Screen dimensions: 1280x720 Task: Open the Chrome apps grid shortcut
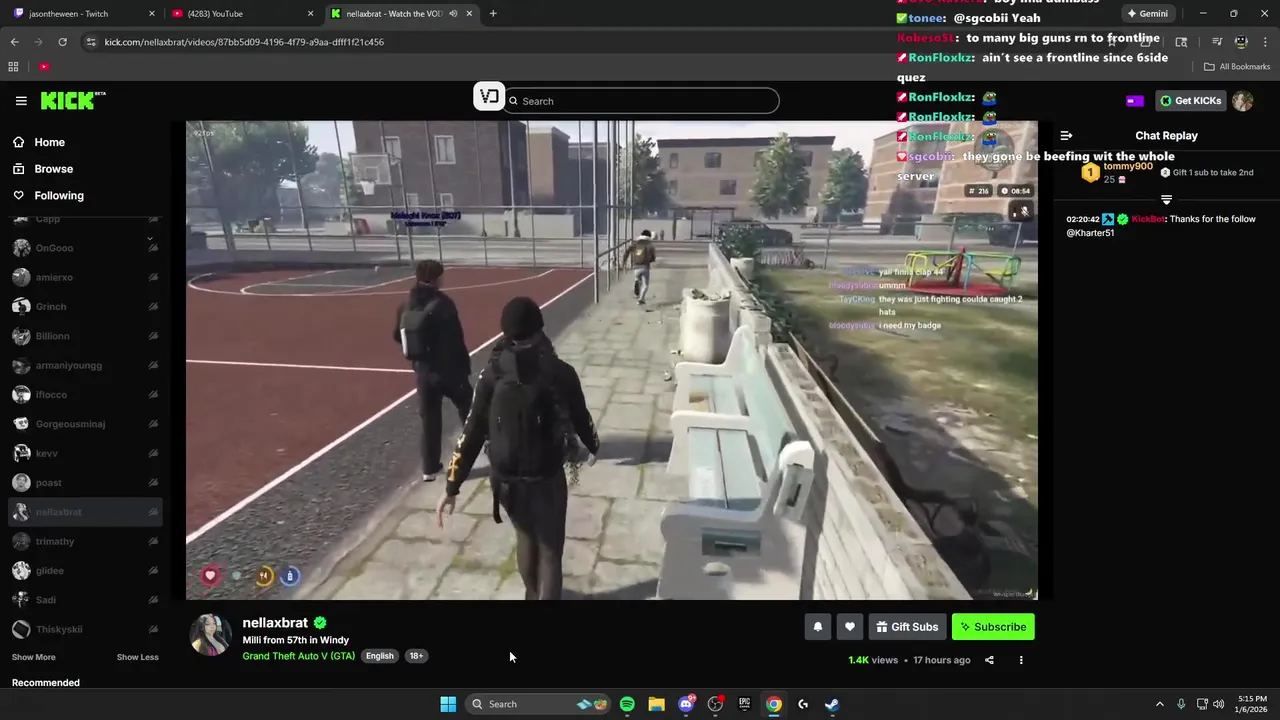13,67
